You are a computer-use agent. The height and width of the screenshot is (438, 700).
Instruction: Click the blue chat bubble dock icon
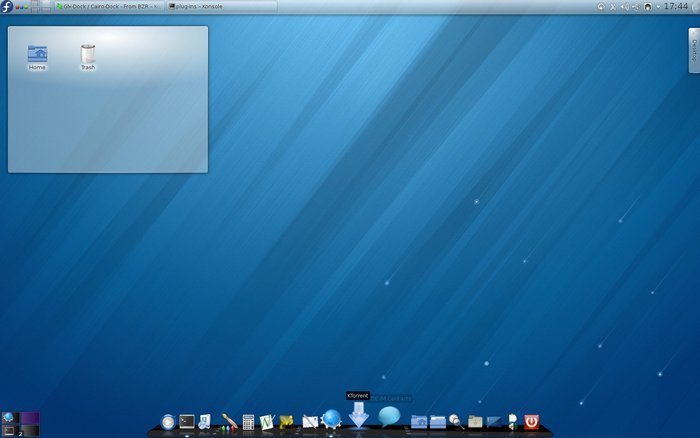[x=389, y=416]
